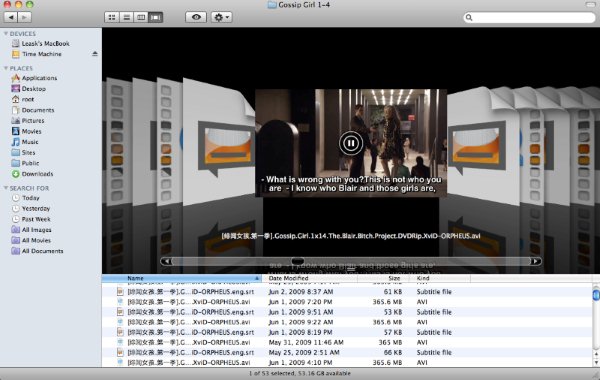This screenshot has height=380, width=600.
Task: Toggle the toolbar with the top-right pill button
Action: click(591, 5)
